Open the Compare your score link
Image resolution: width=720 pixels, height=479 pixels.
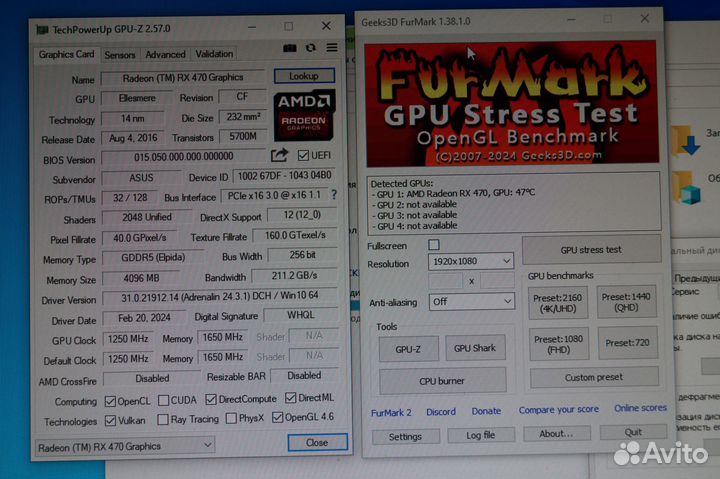(559, 409)
